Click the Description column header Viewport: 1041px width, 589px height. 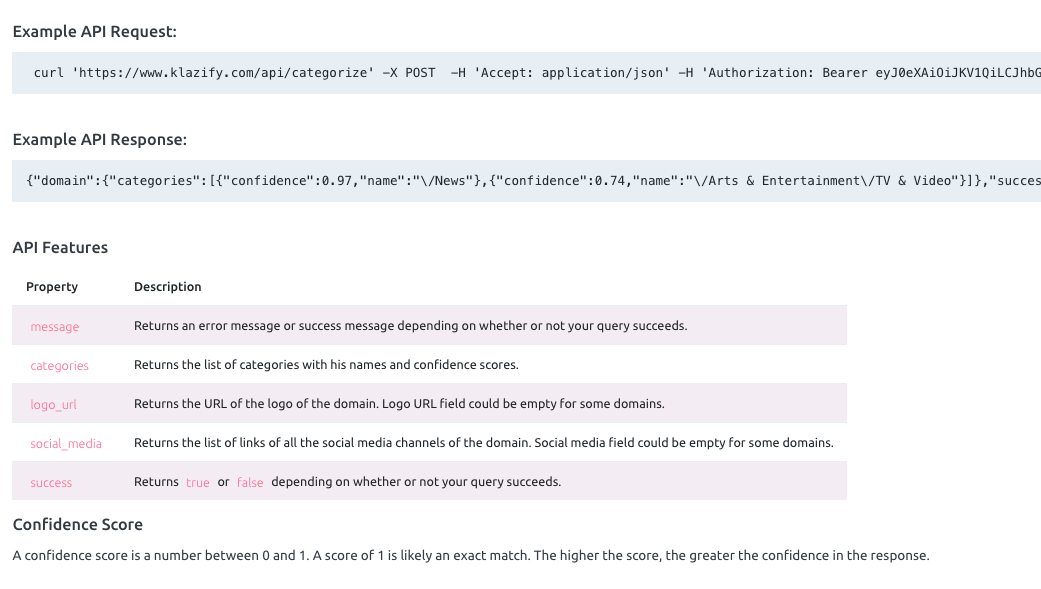coord(168,287)
